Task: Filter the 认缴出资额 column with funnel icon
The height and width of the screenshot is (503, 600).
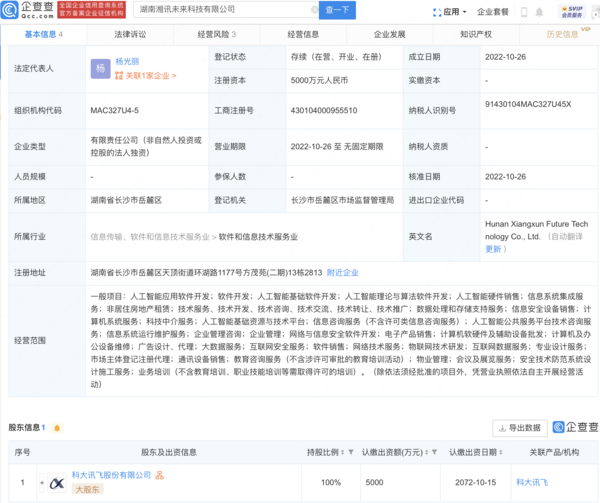Action: pyautogui.click(x=435, y=452)
